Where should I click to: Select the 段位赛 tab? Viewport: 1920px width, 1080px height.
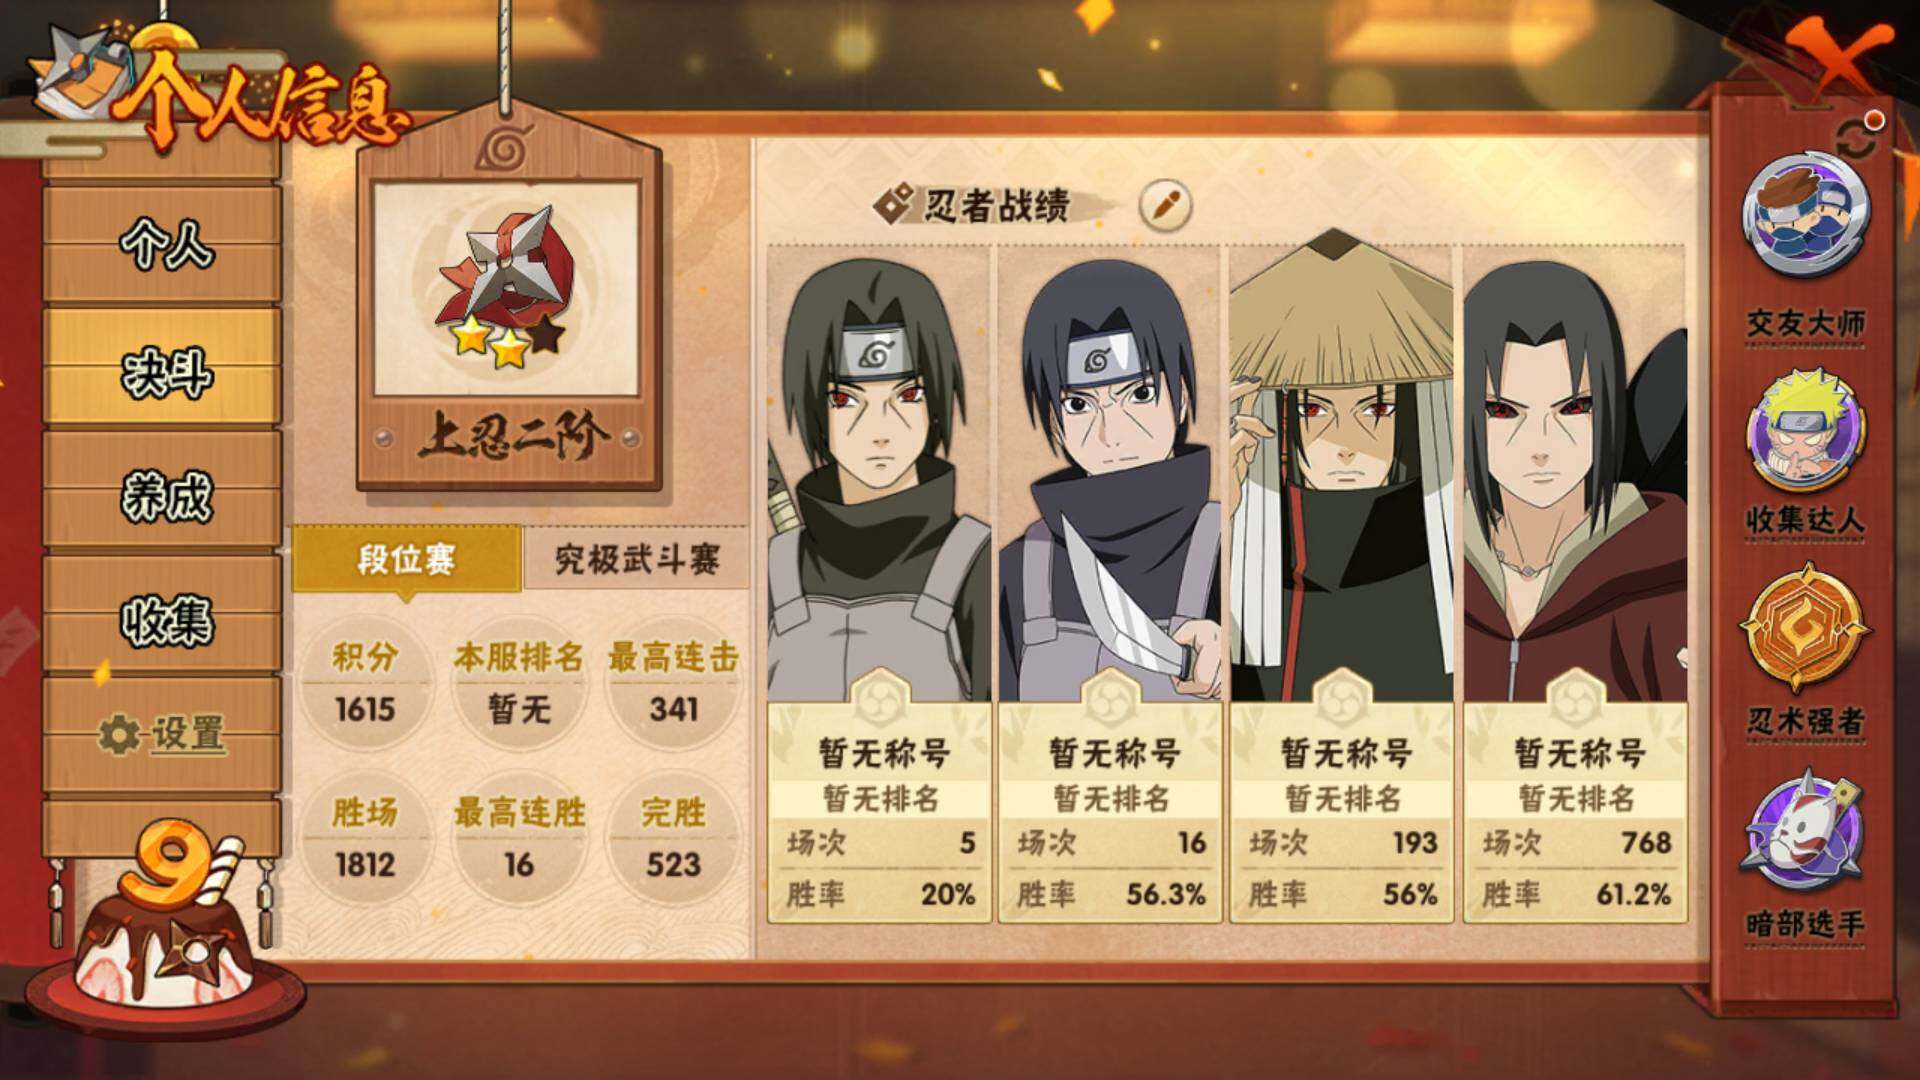(x=406, y=559)
